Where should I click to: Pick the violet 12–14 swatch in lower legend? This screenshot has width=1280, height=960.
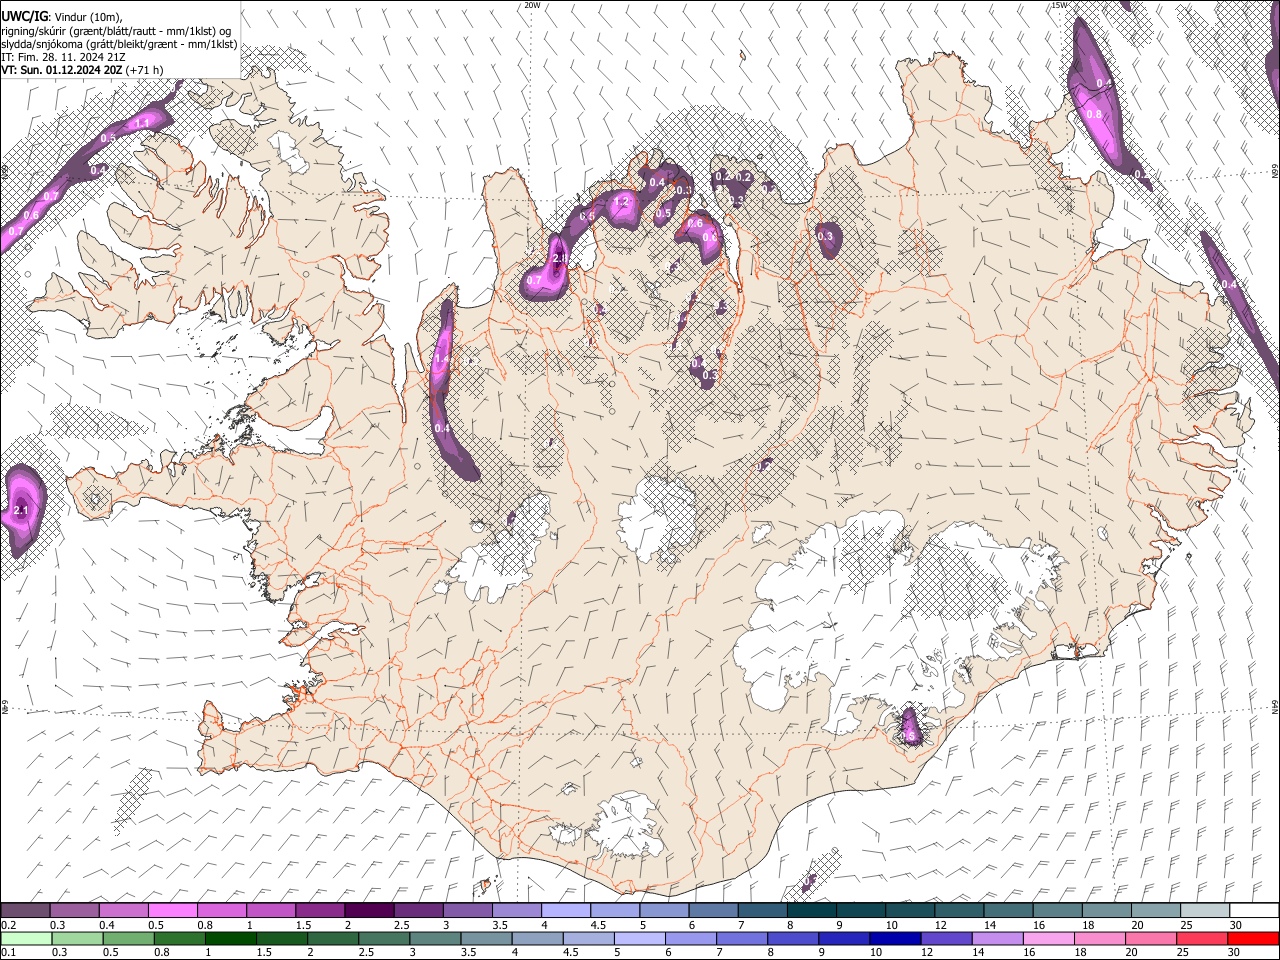coord(948,938)
